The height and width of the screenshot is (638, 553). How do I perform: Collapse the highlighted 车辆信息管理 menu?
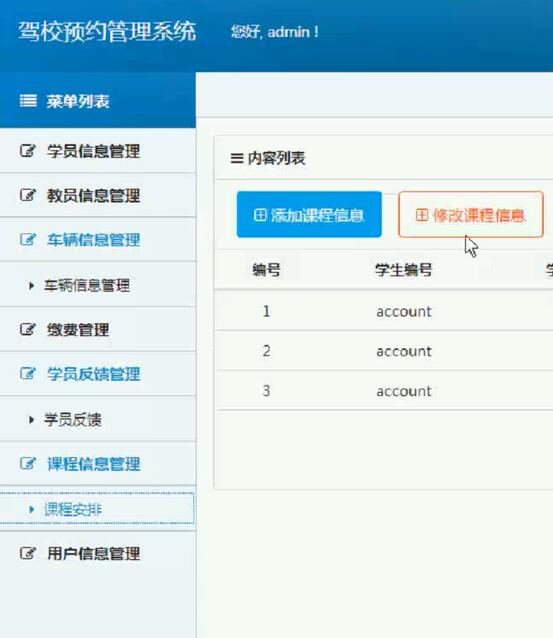[98, 240]
